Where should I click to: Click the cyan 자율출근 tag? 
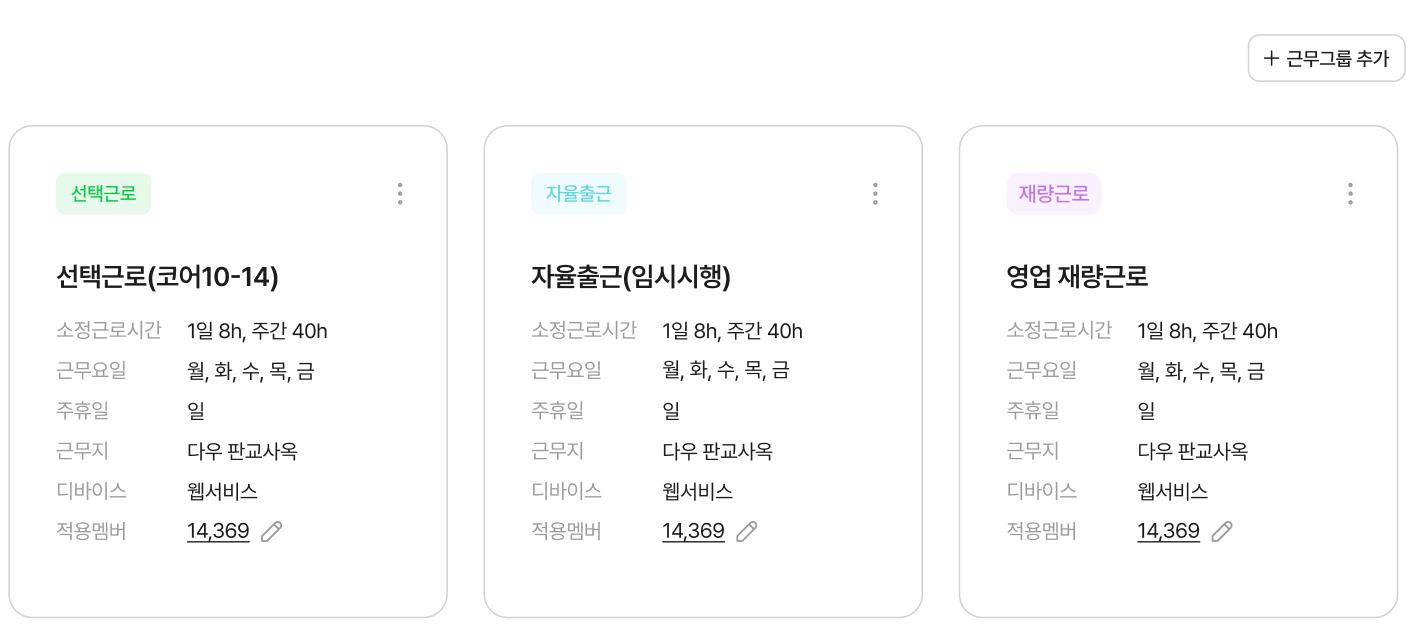click(x=579, y=194)
